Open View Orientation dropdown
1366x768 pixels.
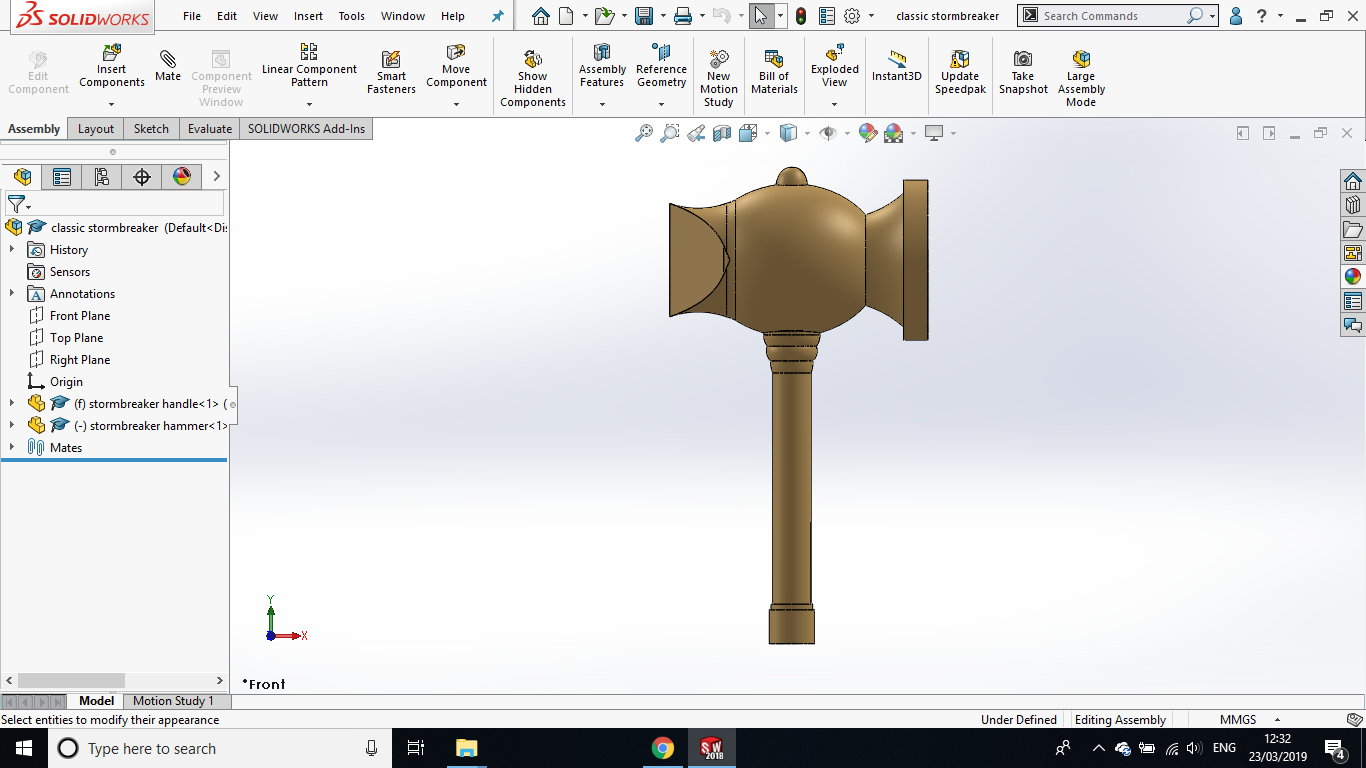pyautogui.click(x=767, y=133)
